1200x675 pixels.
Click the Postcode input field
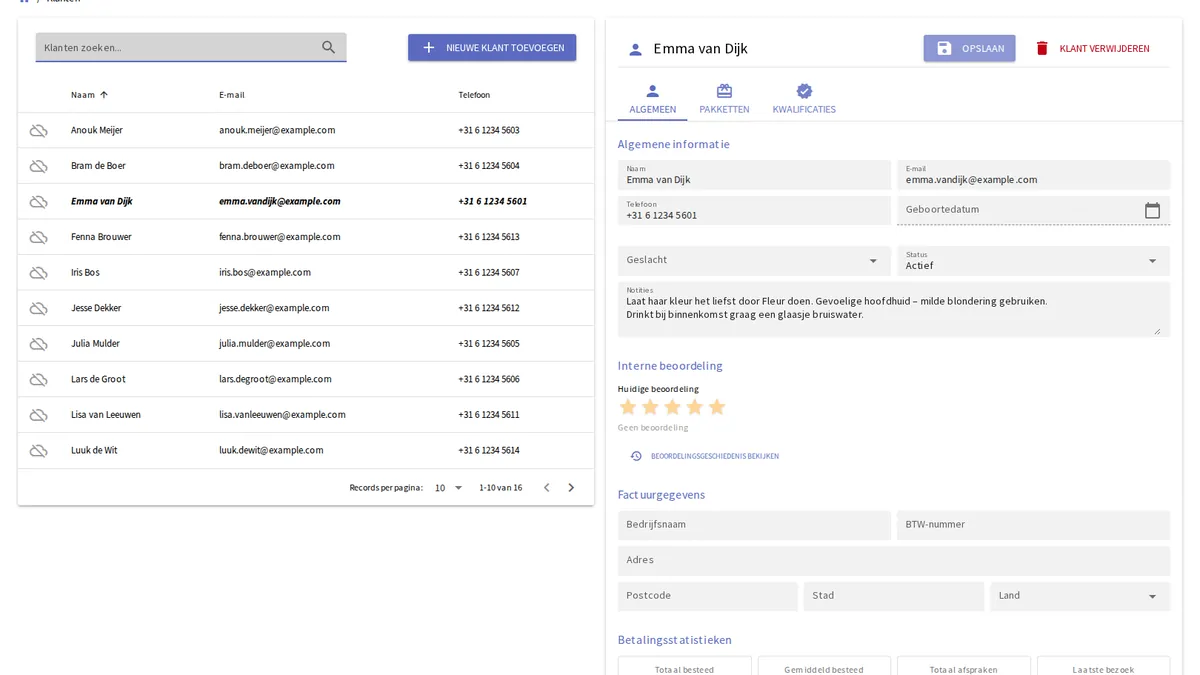pos(708,596)
